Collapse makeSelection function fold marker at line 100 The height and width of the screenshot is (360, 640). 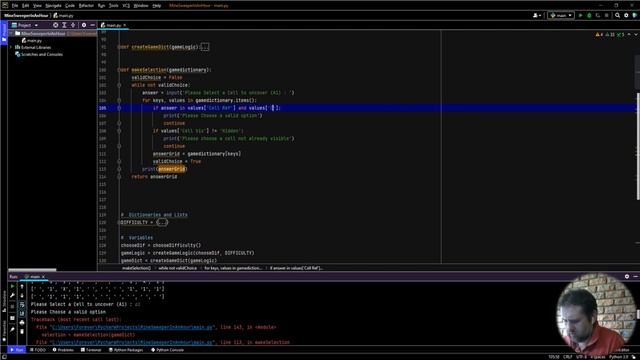(x=119, y=70)
